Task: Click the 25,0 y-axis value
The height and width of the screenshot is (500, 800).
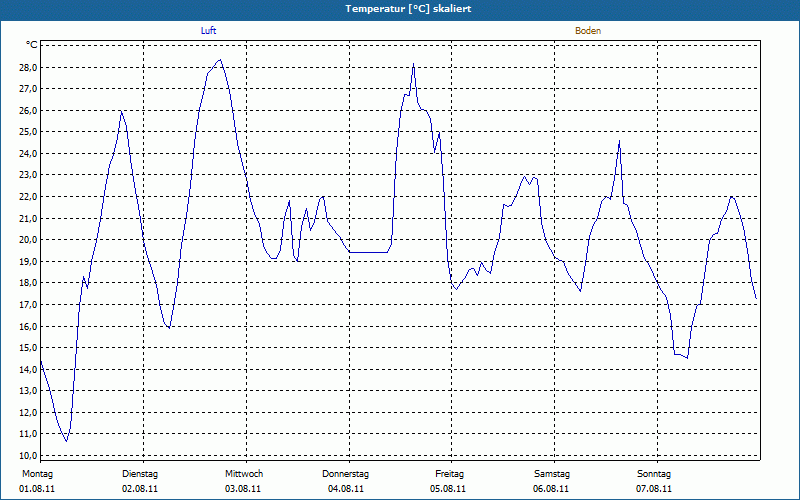Action: click(x=28, y=132)
